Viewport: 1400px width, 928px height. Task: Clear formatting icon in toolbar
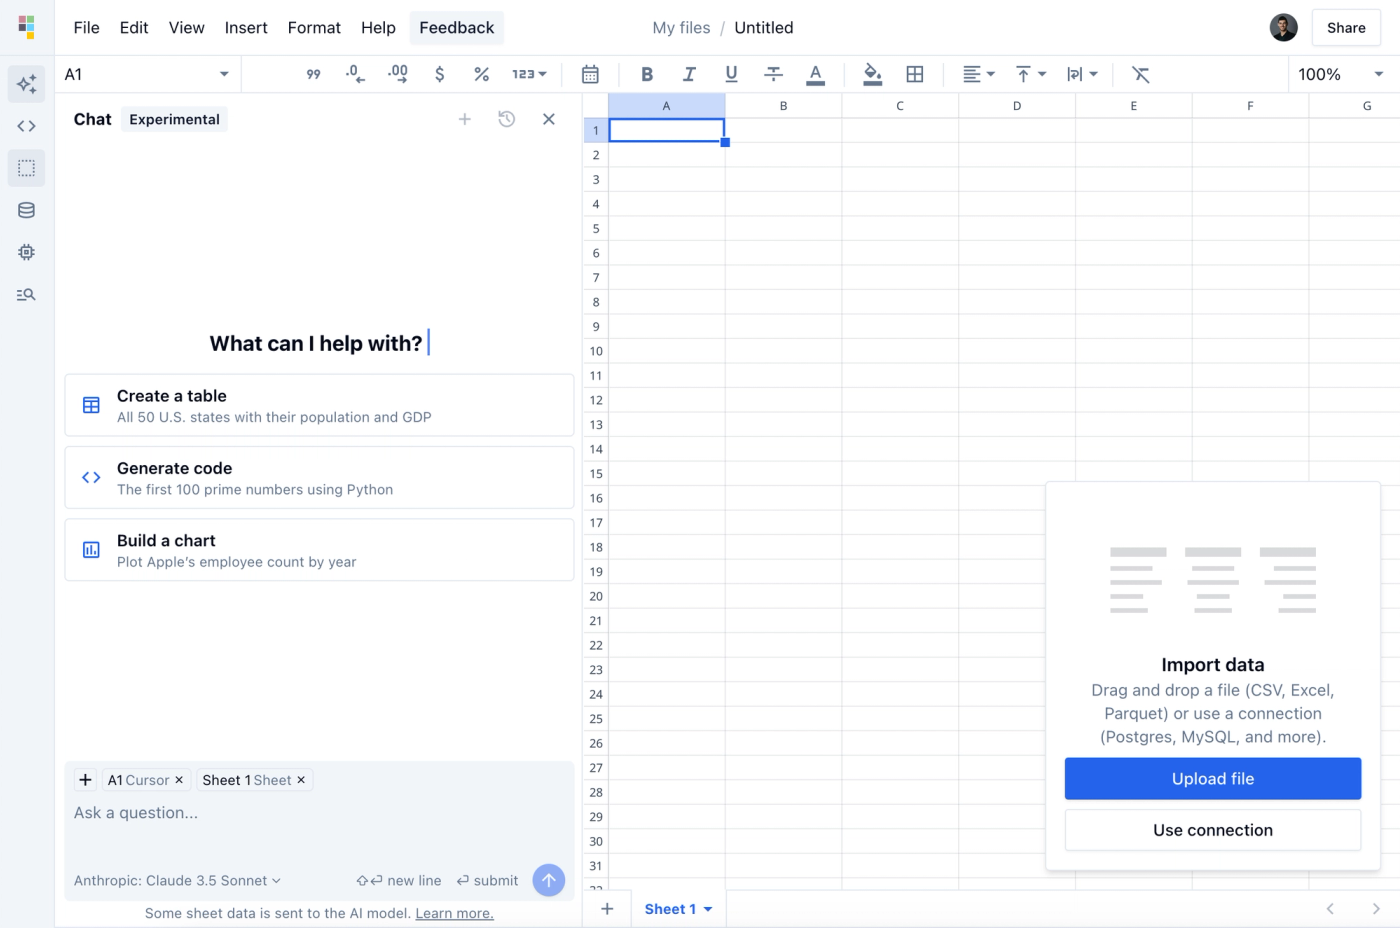[1140, 74]
